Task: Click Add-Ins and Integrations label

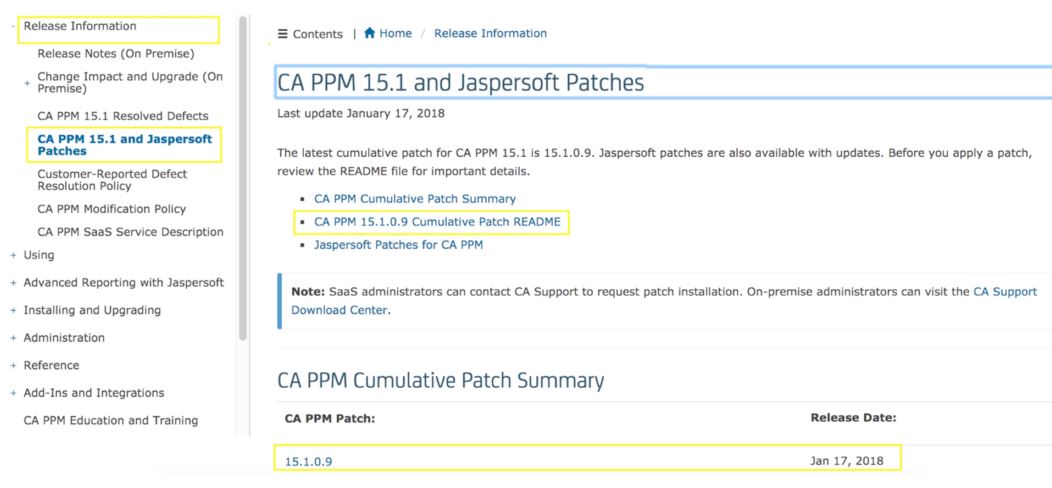Action: coord(94,393)
